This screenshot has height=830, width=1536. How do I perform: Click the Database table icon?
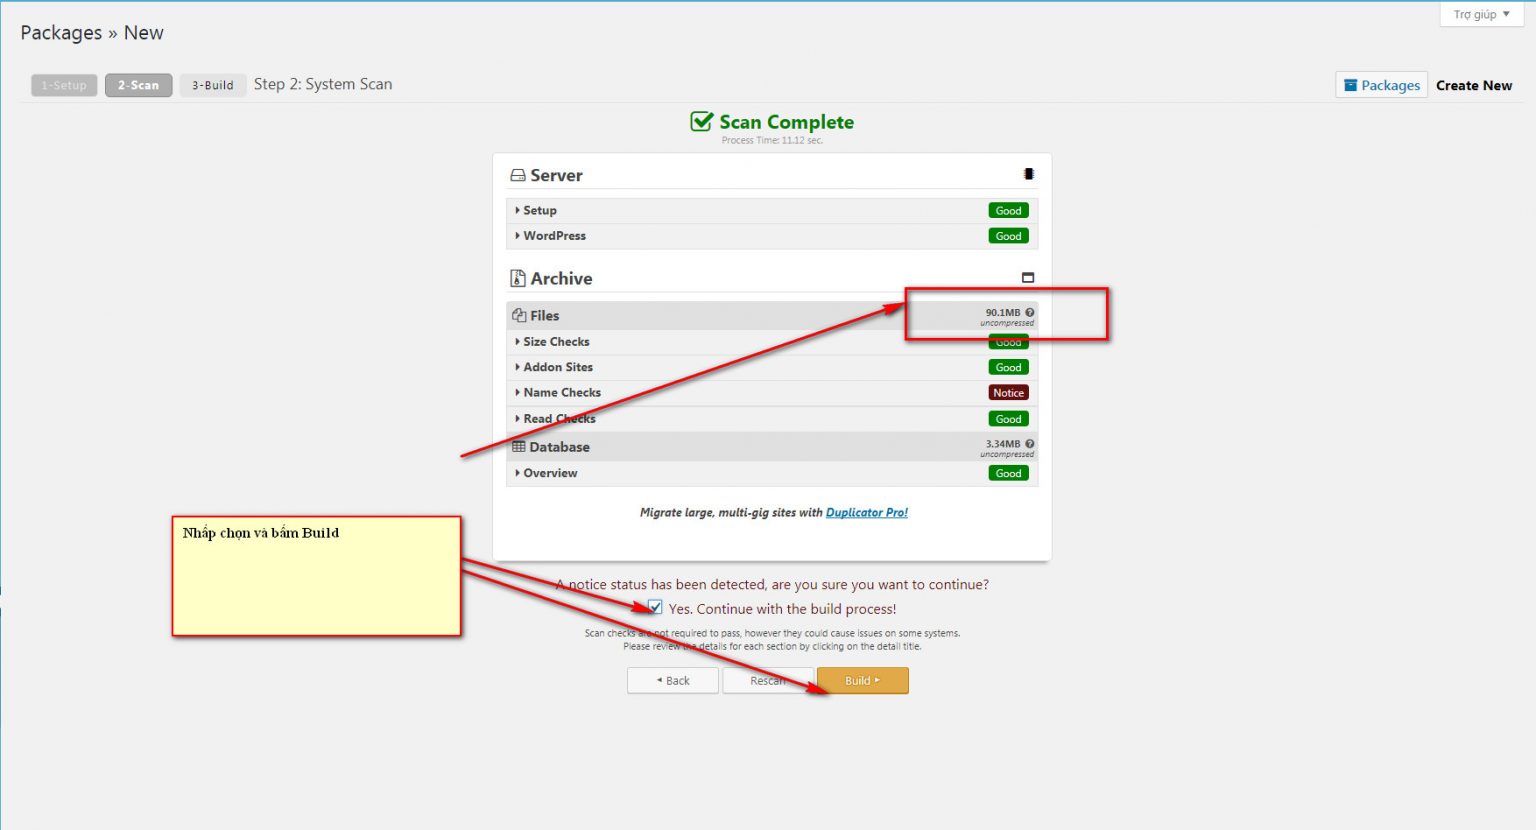(519, 446)
